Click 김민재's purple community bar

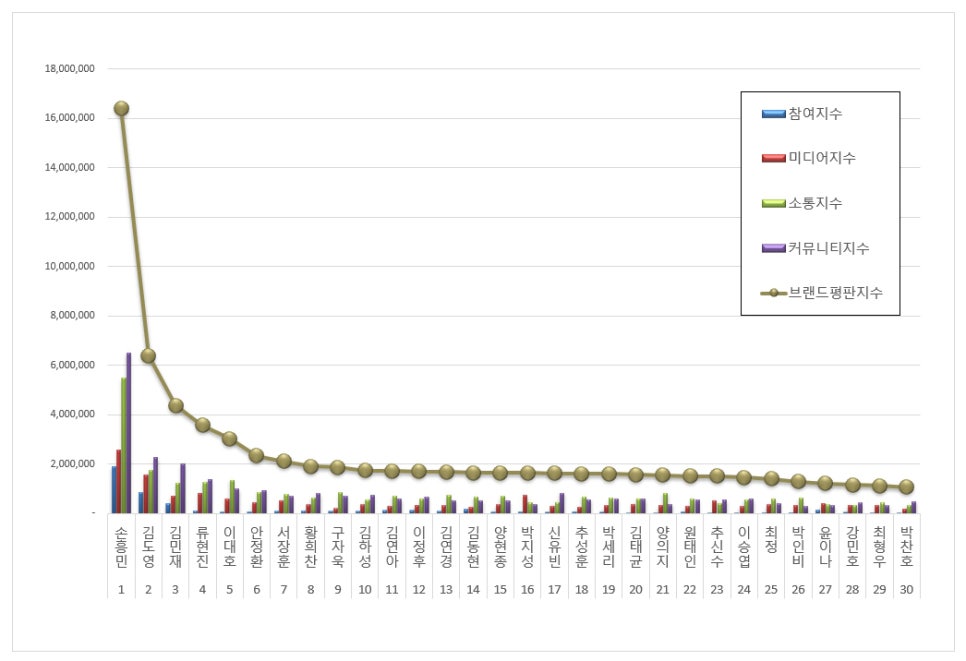pyautogui.click(x=183, y=489)
